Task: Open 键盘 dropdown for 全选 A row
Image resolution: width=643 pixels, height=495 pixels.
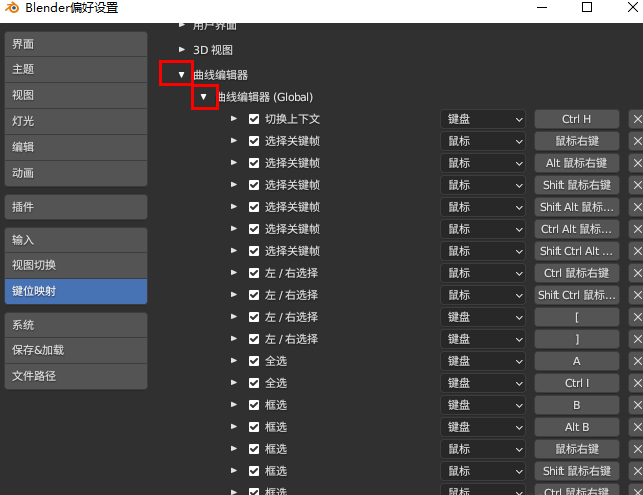Action: [483, 361]
